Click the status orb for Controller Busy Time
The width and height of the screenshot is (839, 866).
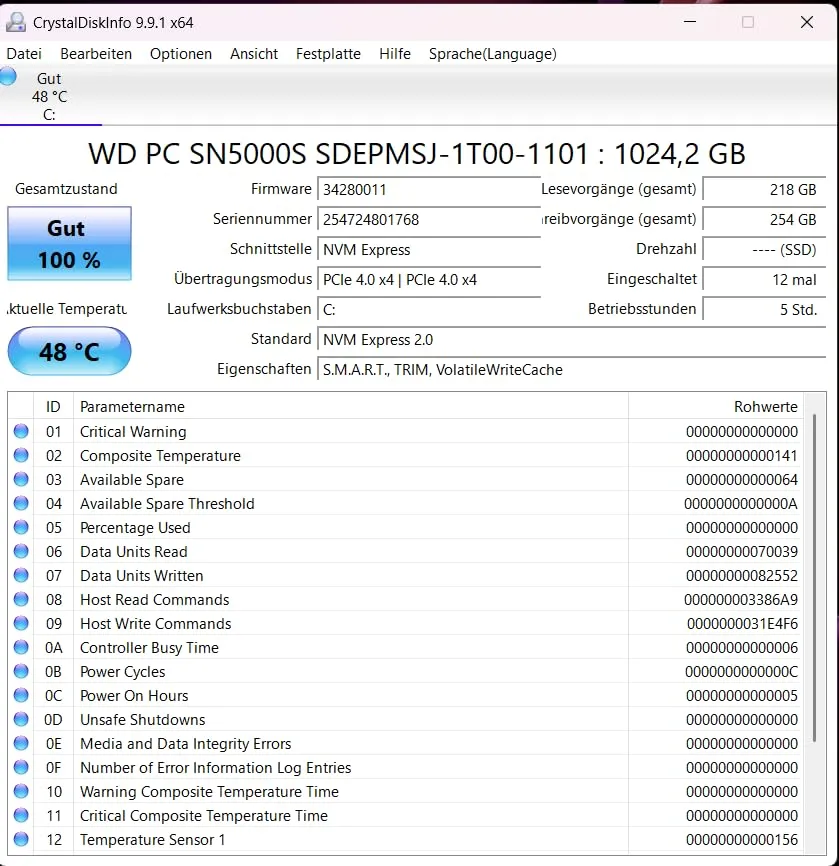(21, 647)
